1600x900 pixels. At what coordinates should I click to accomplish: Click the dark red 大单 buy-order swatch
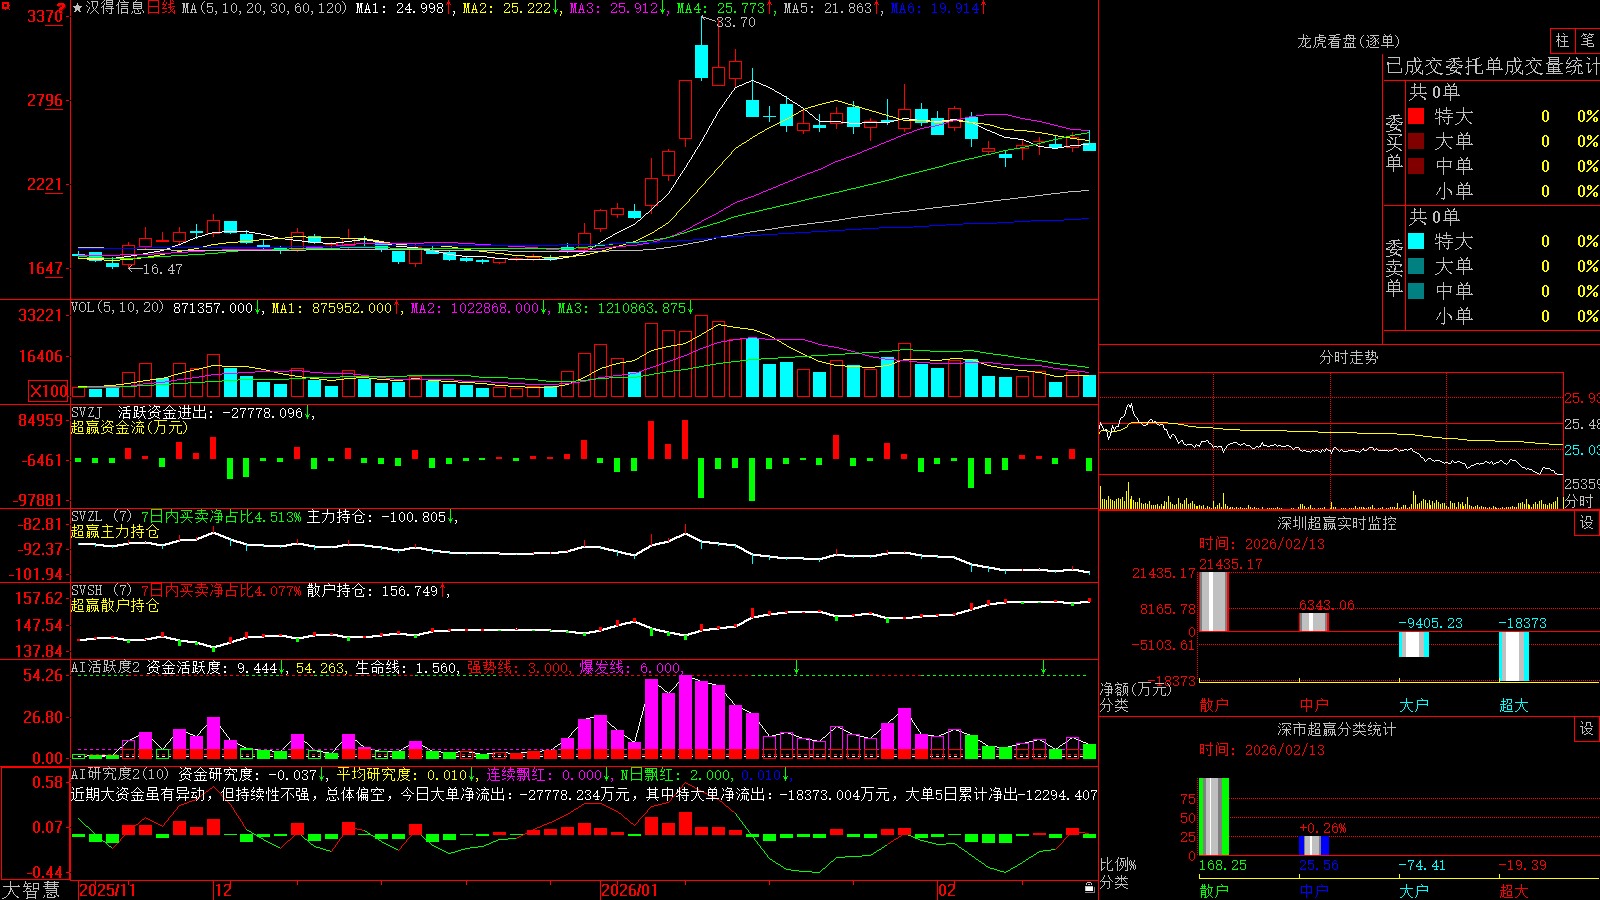[1416, 141]
